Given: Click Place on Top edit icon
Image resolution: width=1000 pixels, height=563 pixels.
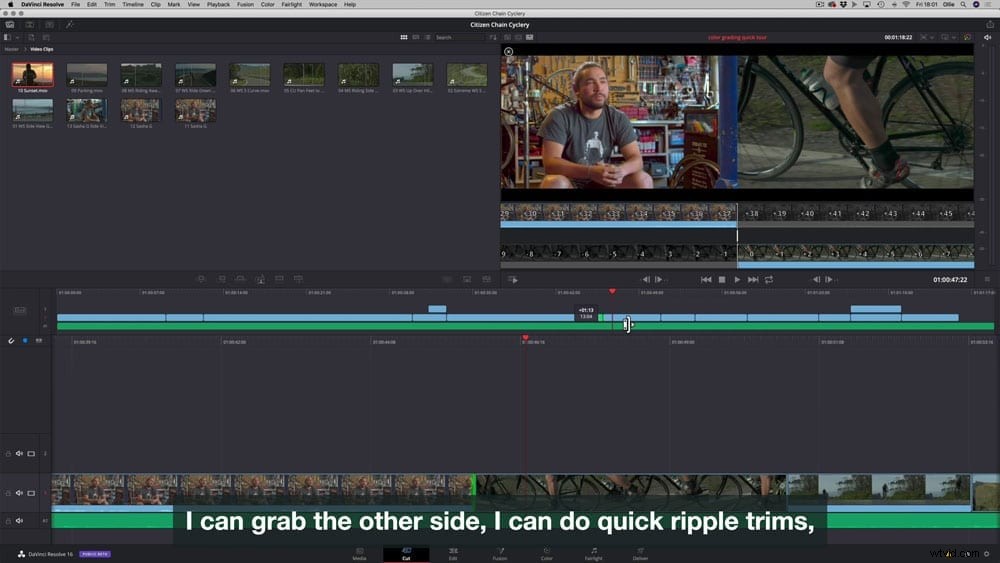Looking at the screenshot, I should click(x=279, y=279).
